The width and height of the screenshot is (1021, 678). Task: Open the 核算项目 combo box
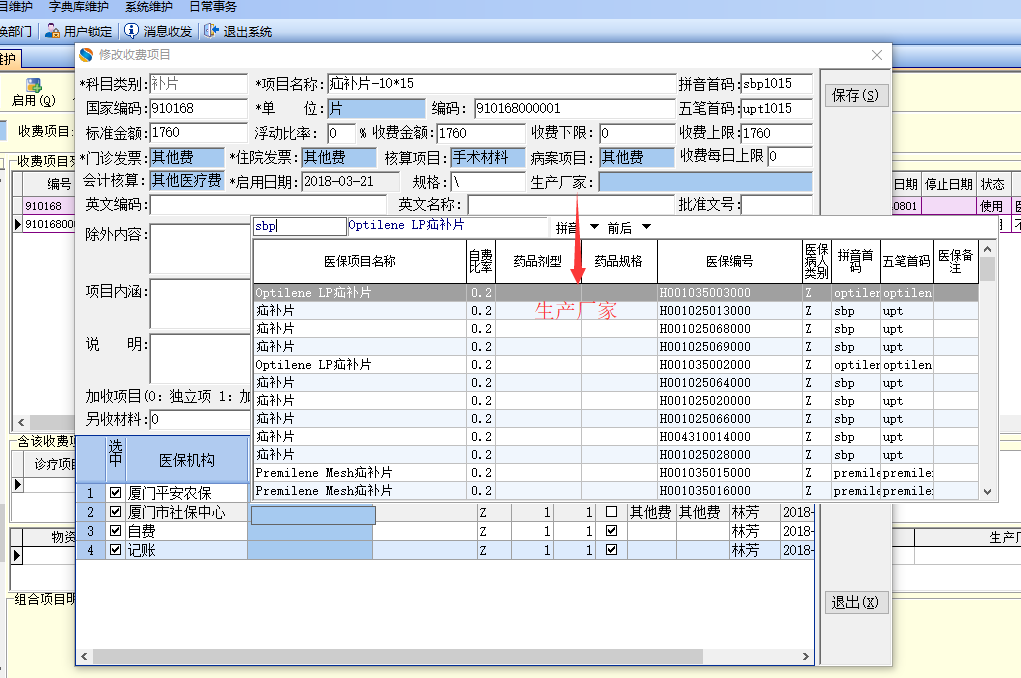(488, 158)
